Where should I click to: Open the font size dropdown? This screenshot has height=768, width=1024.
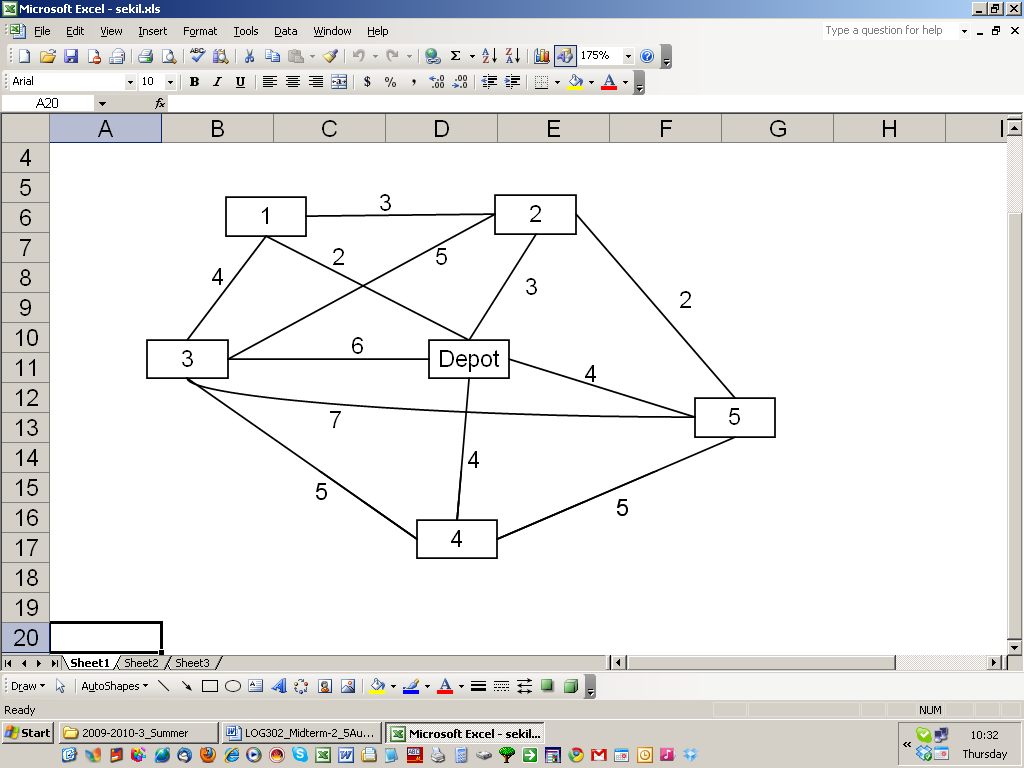[x=170, y=82]
